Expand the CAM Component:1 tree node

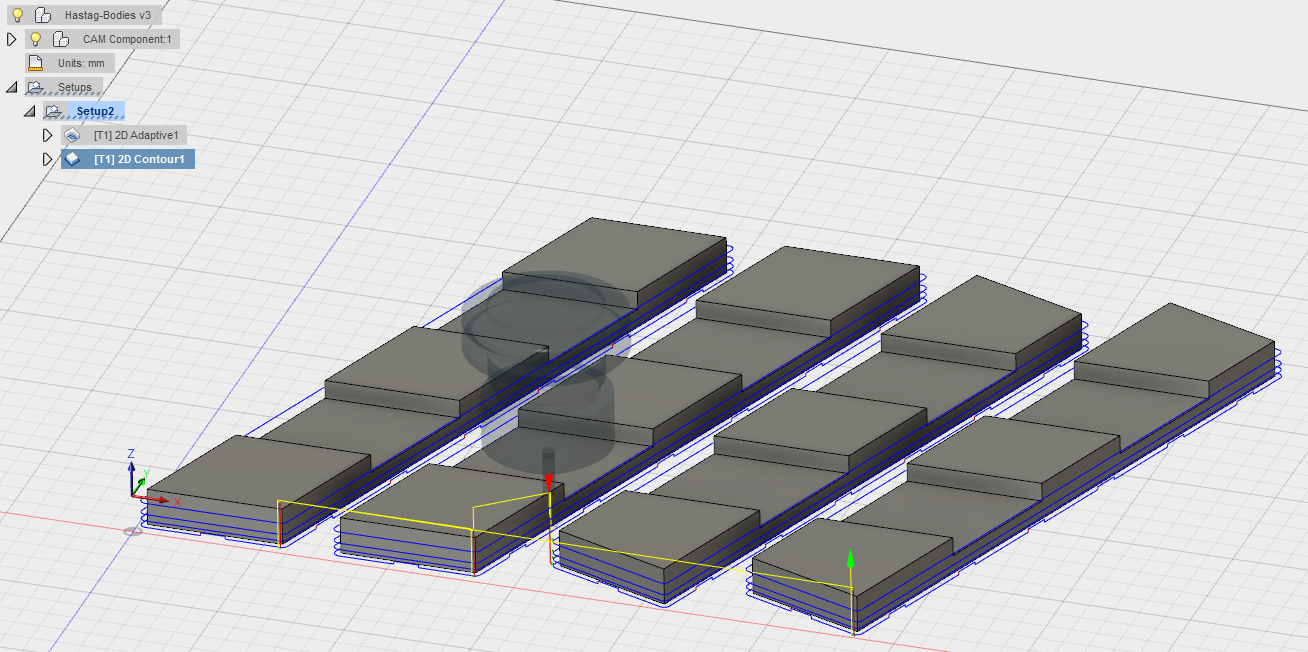tap(11, 39)
